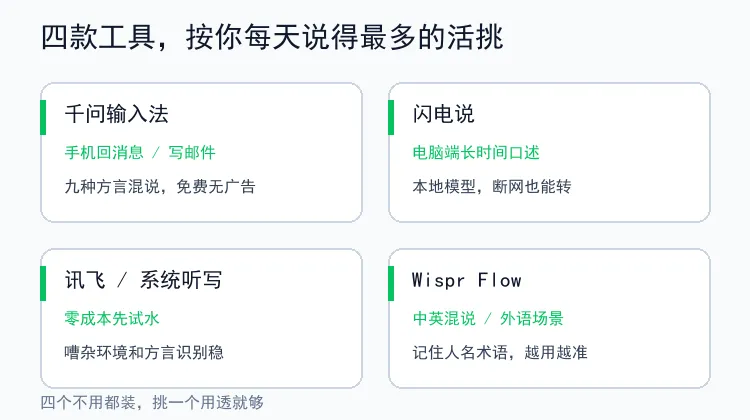Click the 闪电说 card title
750x420 pixels.
tap(443, 114)
